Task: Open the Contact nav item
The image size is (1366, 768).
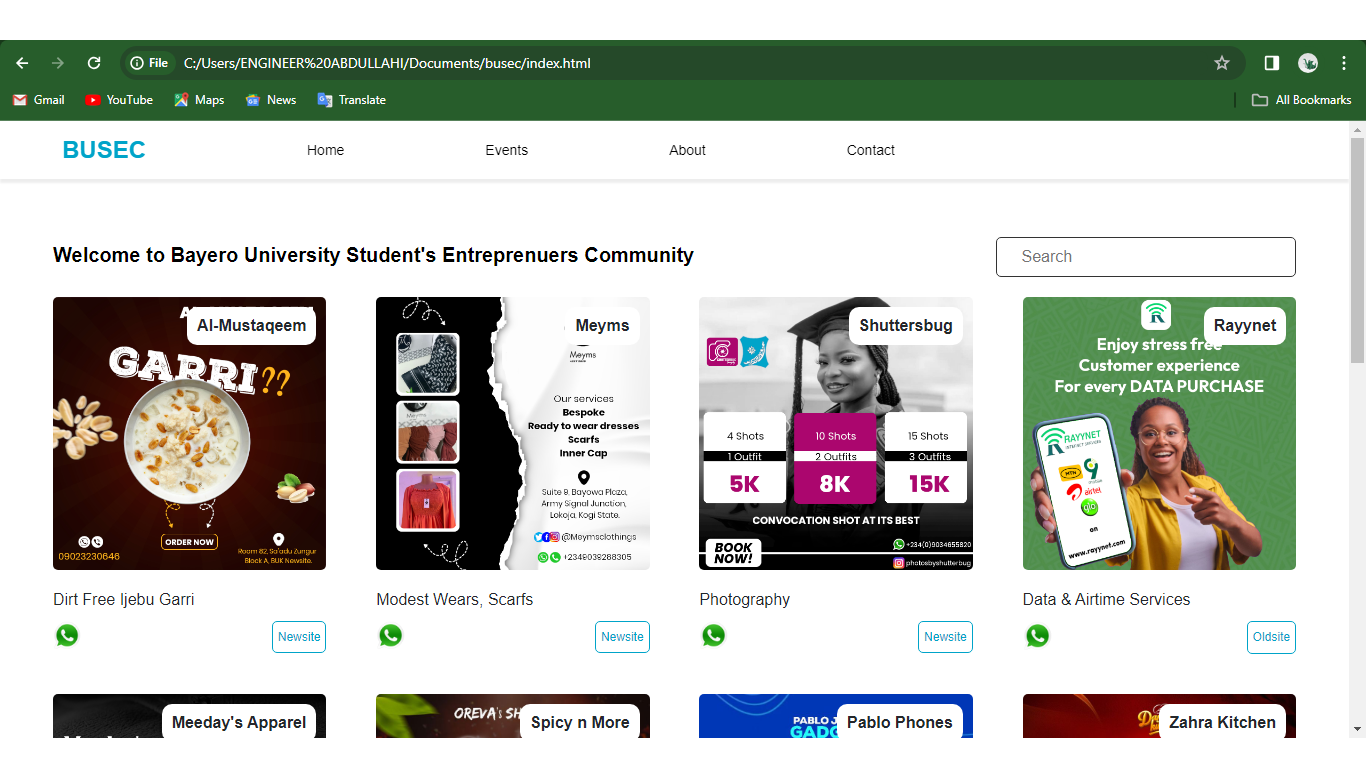Action: (x=871, y=150)
